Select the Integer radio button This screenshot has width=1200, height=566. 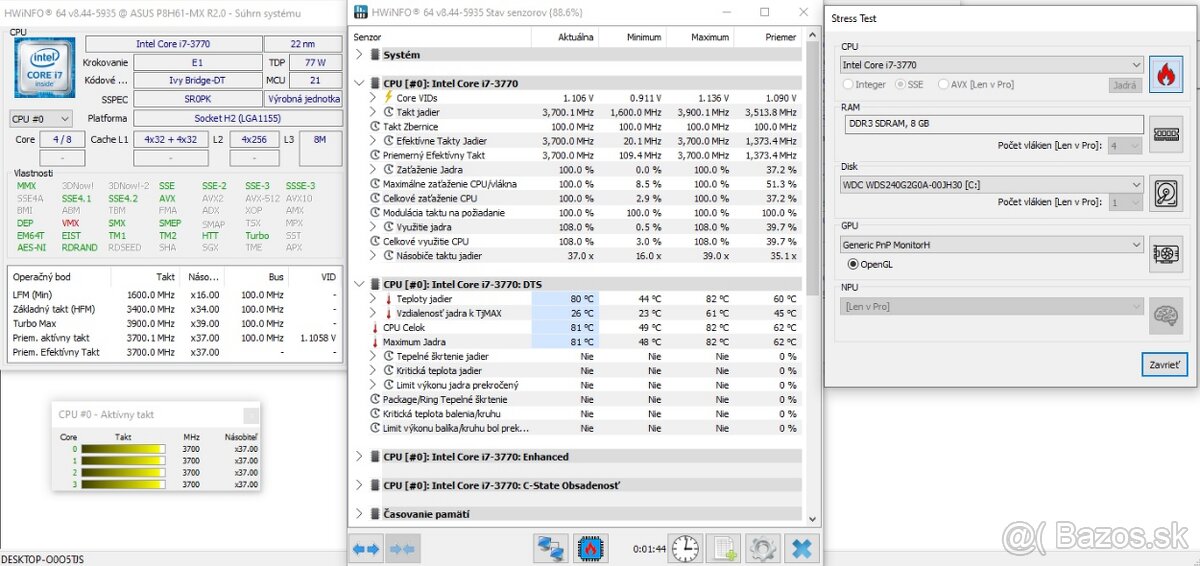(849, 85)
